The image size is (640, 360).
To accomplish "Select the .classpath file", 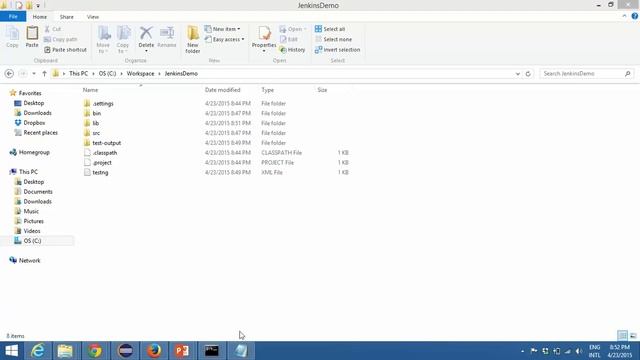I will click(104, 153).
